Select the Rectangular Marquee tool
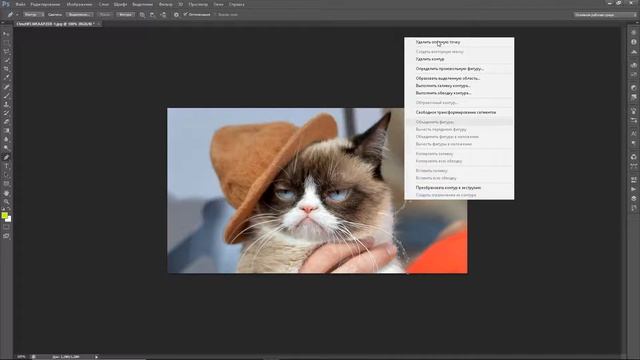The height and width of the screenshot is (360, 640). 6,42
